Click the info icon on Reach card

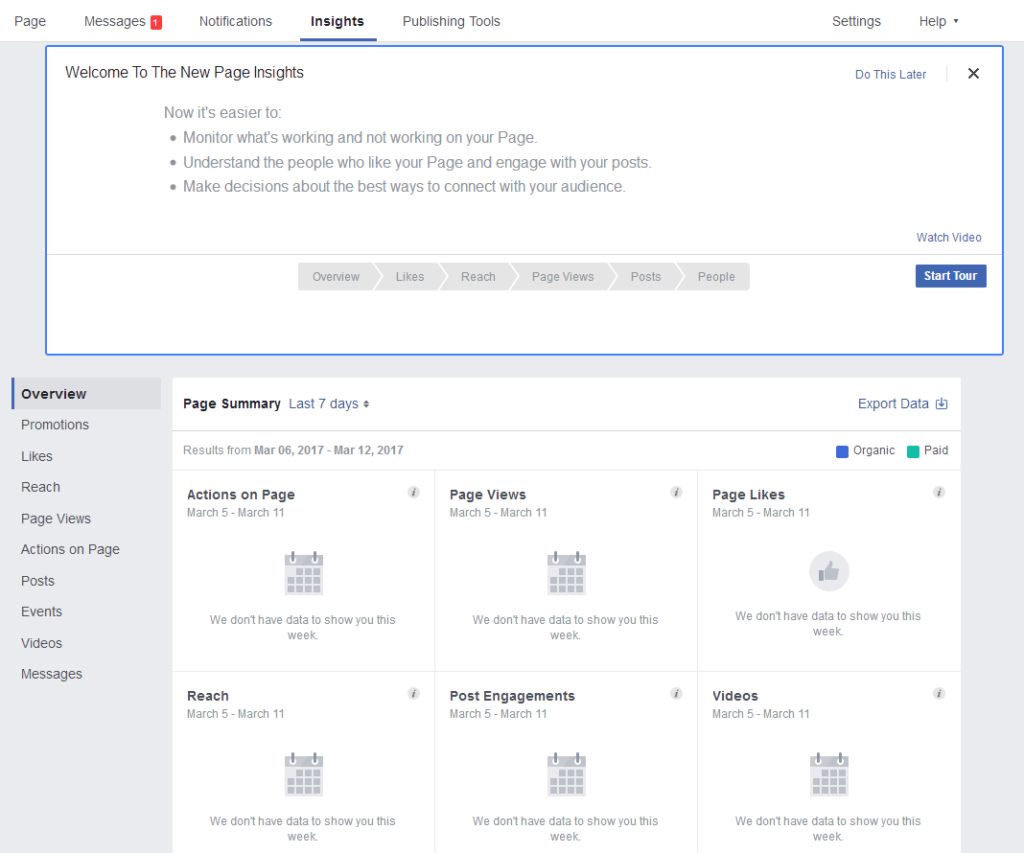pos(414,693)
